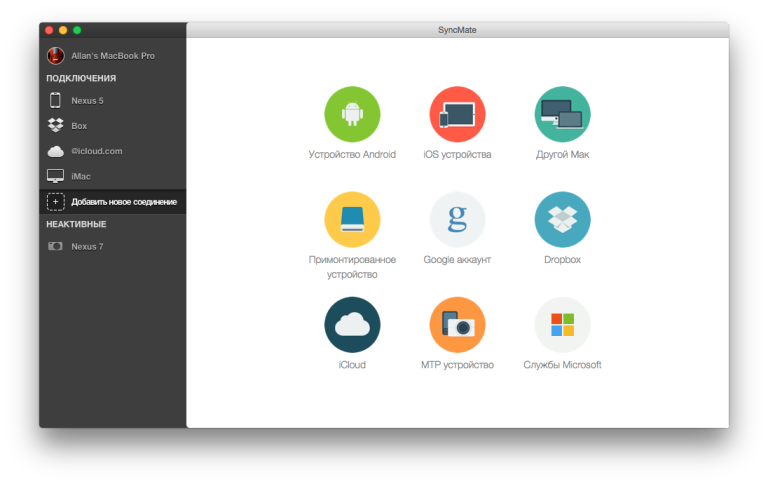Choose the Службы Microsoft icon
The width and height of the screenshot is (768, 484).
[x=562, y=324]
